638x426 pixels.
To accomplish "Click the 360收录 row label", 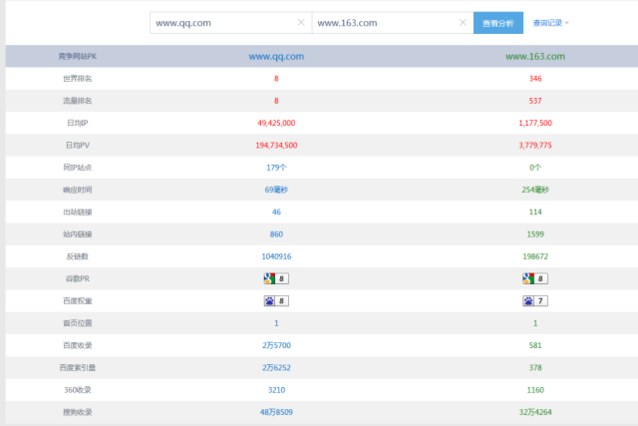I will click(x=77, y=390).
